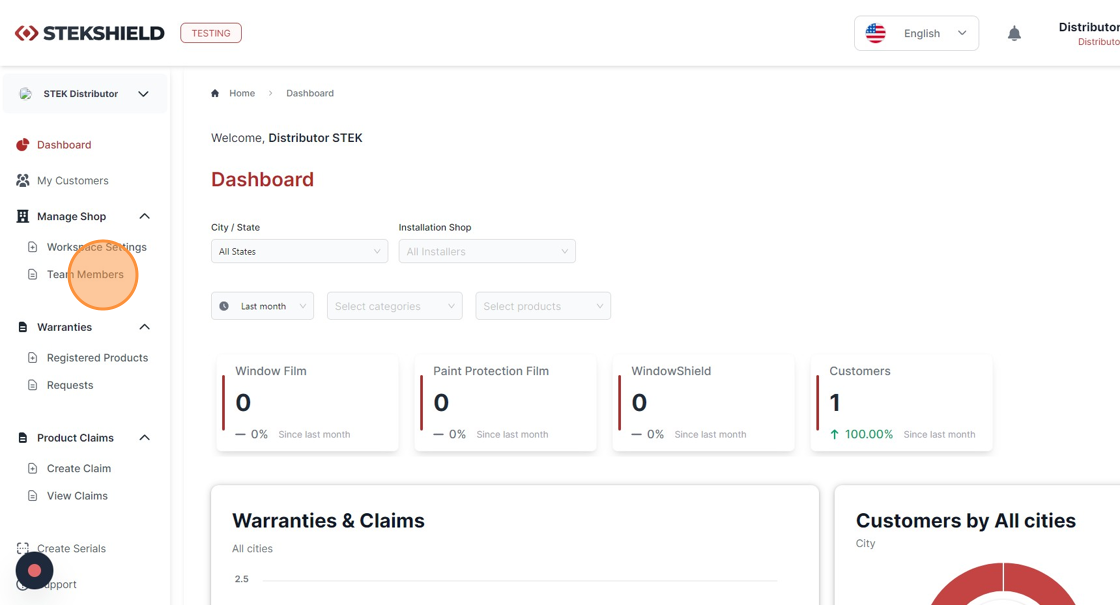Open Create Serials page
Image resolution: width=1120 pixels, height=605 pixels.
pos(71,549)
